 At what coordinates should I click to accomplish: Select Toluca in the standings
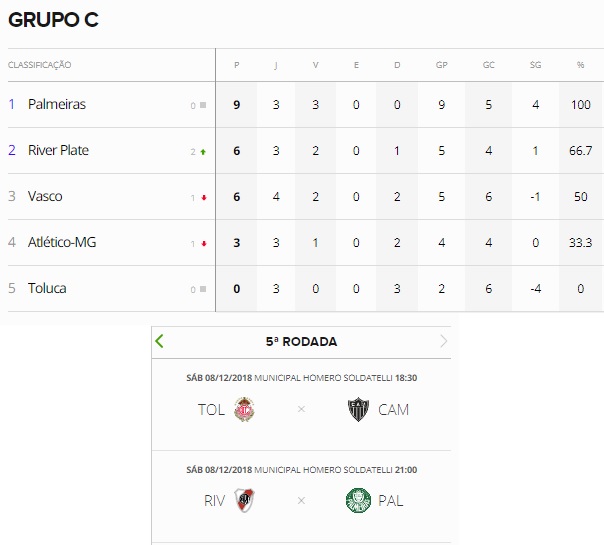pos(48,288)
